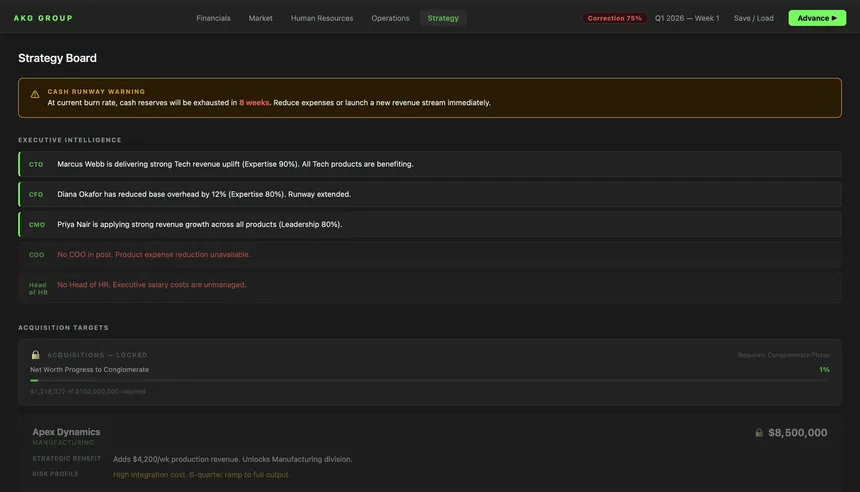
Task: Open the Financials tab
Action: (x=213, y=18)
